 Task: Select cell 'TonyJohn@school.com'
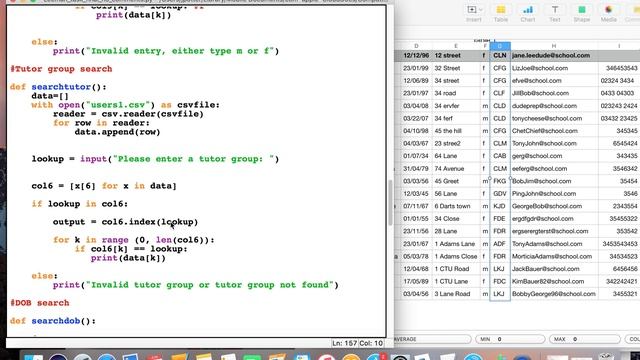544,144
